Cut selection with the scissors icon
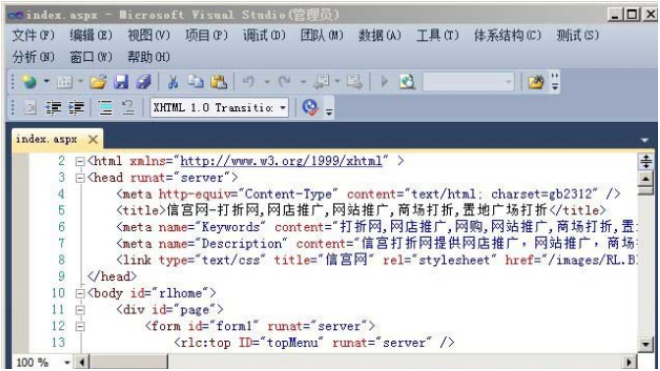 point(172,82)
